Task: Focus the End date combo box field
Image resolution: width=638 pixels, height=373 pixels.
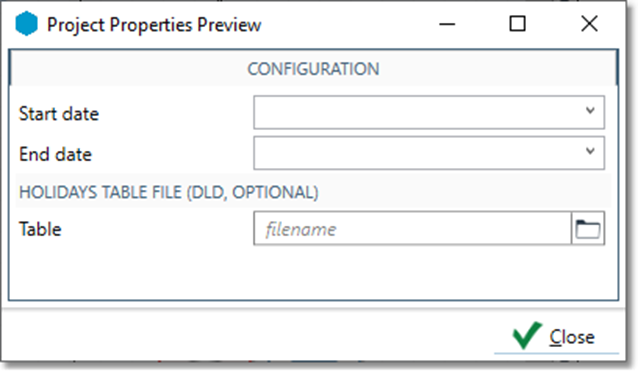Action: tap(429, 153)
